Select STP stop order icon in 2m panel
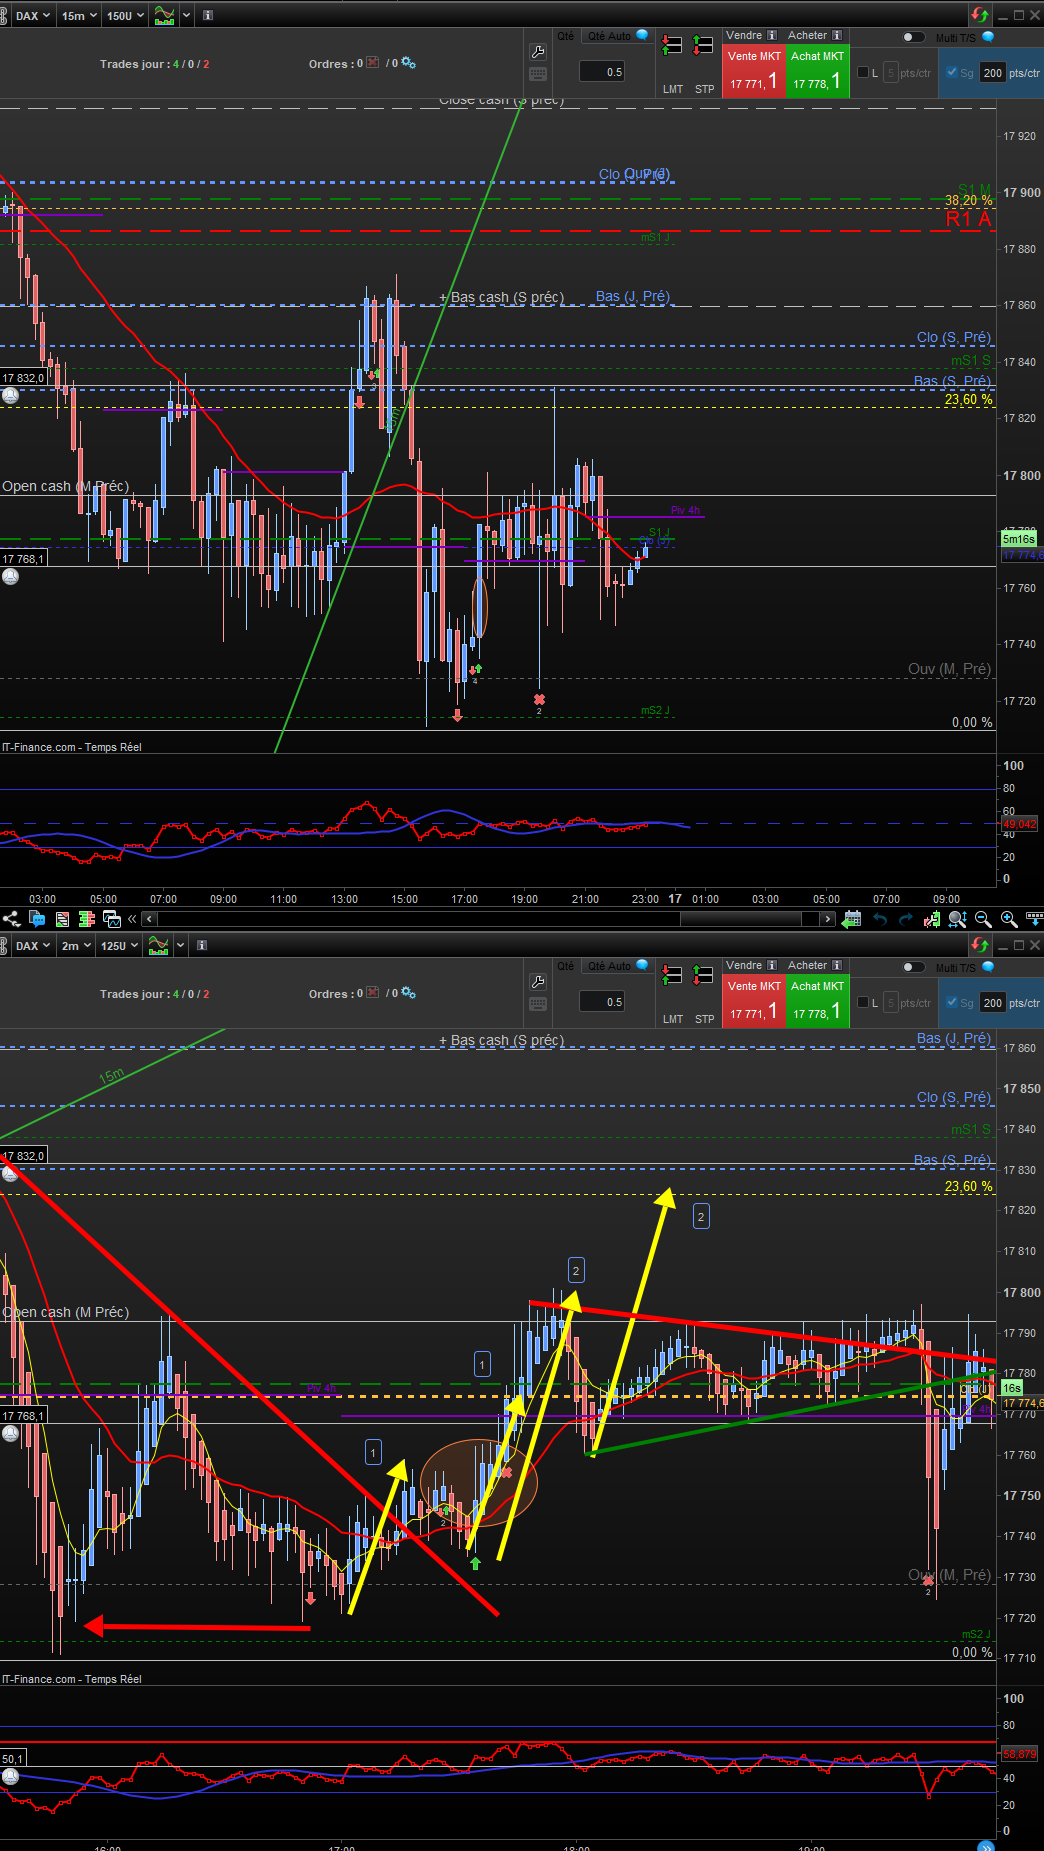Image resolution: width=1044 pixels, height=1851 pixels. [x=704, y=976]
